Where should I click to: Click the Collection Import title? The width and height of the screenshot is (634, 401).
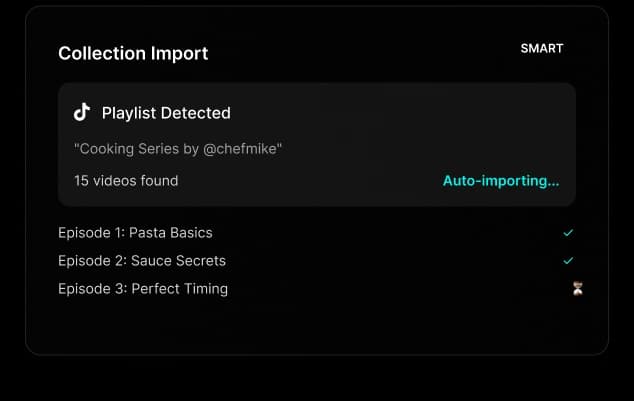[x=133, y=53]
